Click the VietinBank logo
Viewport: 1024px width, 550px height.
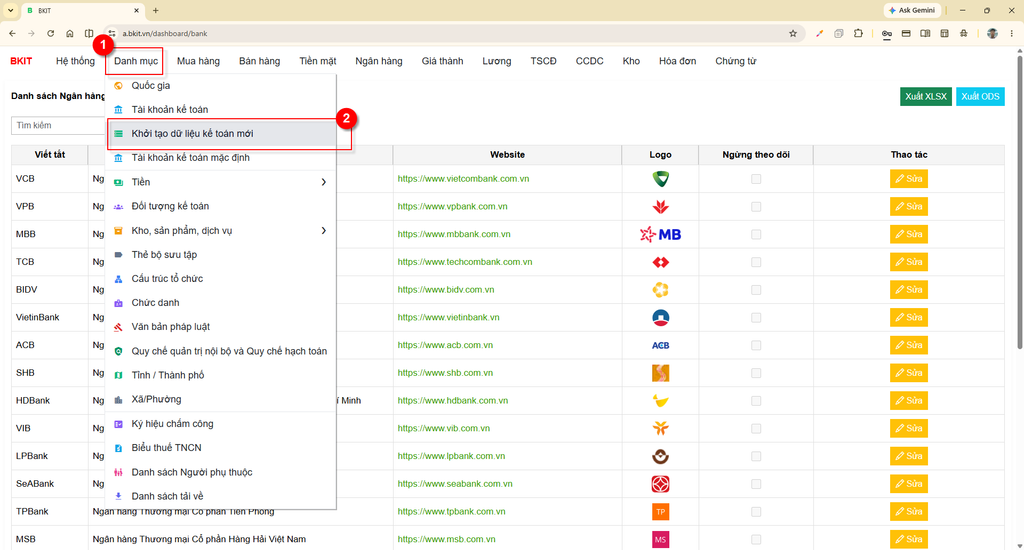(x=660, y=317)
